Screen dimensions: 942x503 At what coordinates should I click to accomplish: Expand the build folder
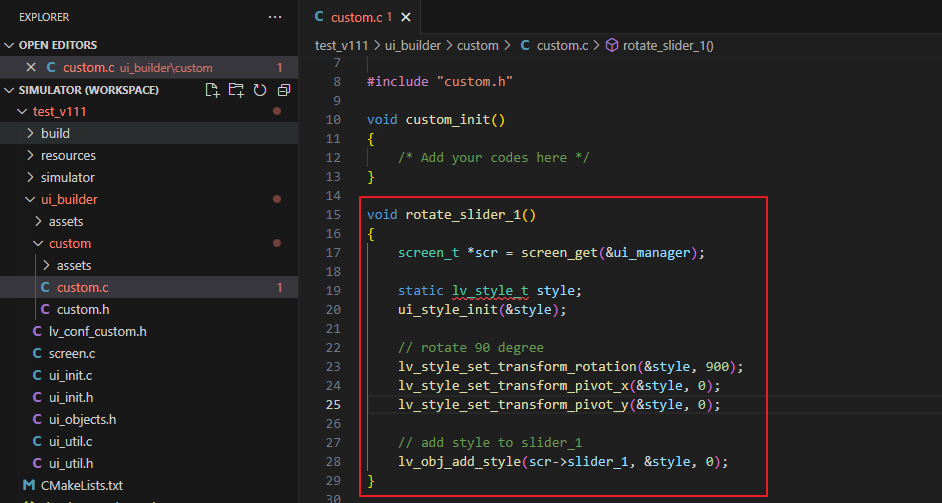(x=31, y=133)
